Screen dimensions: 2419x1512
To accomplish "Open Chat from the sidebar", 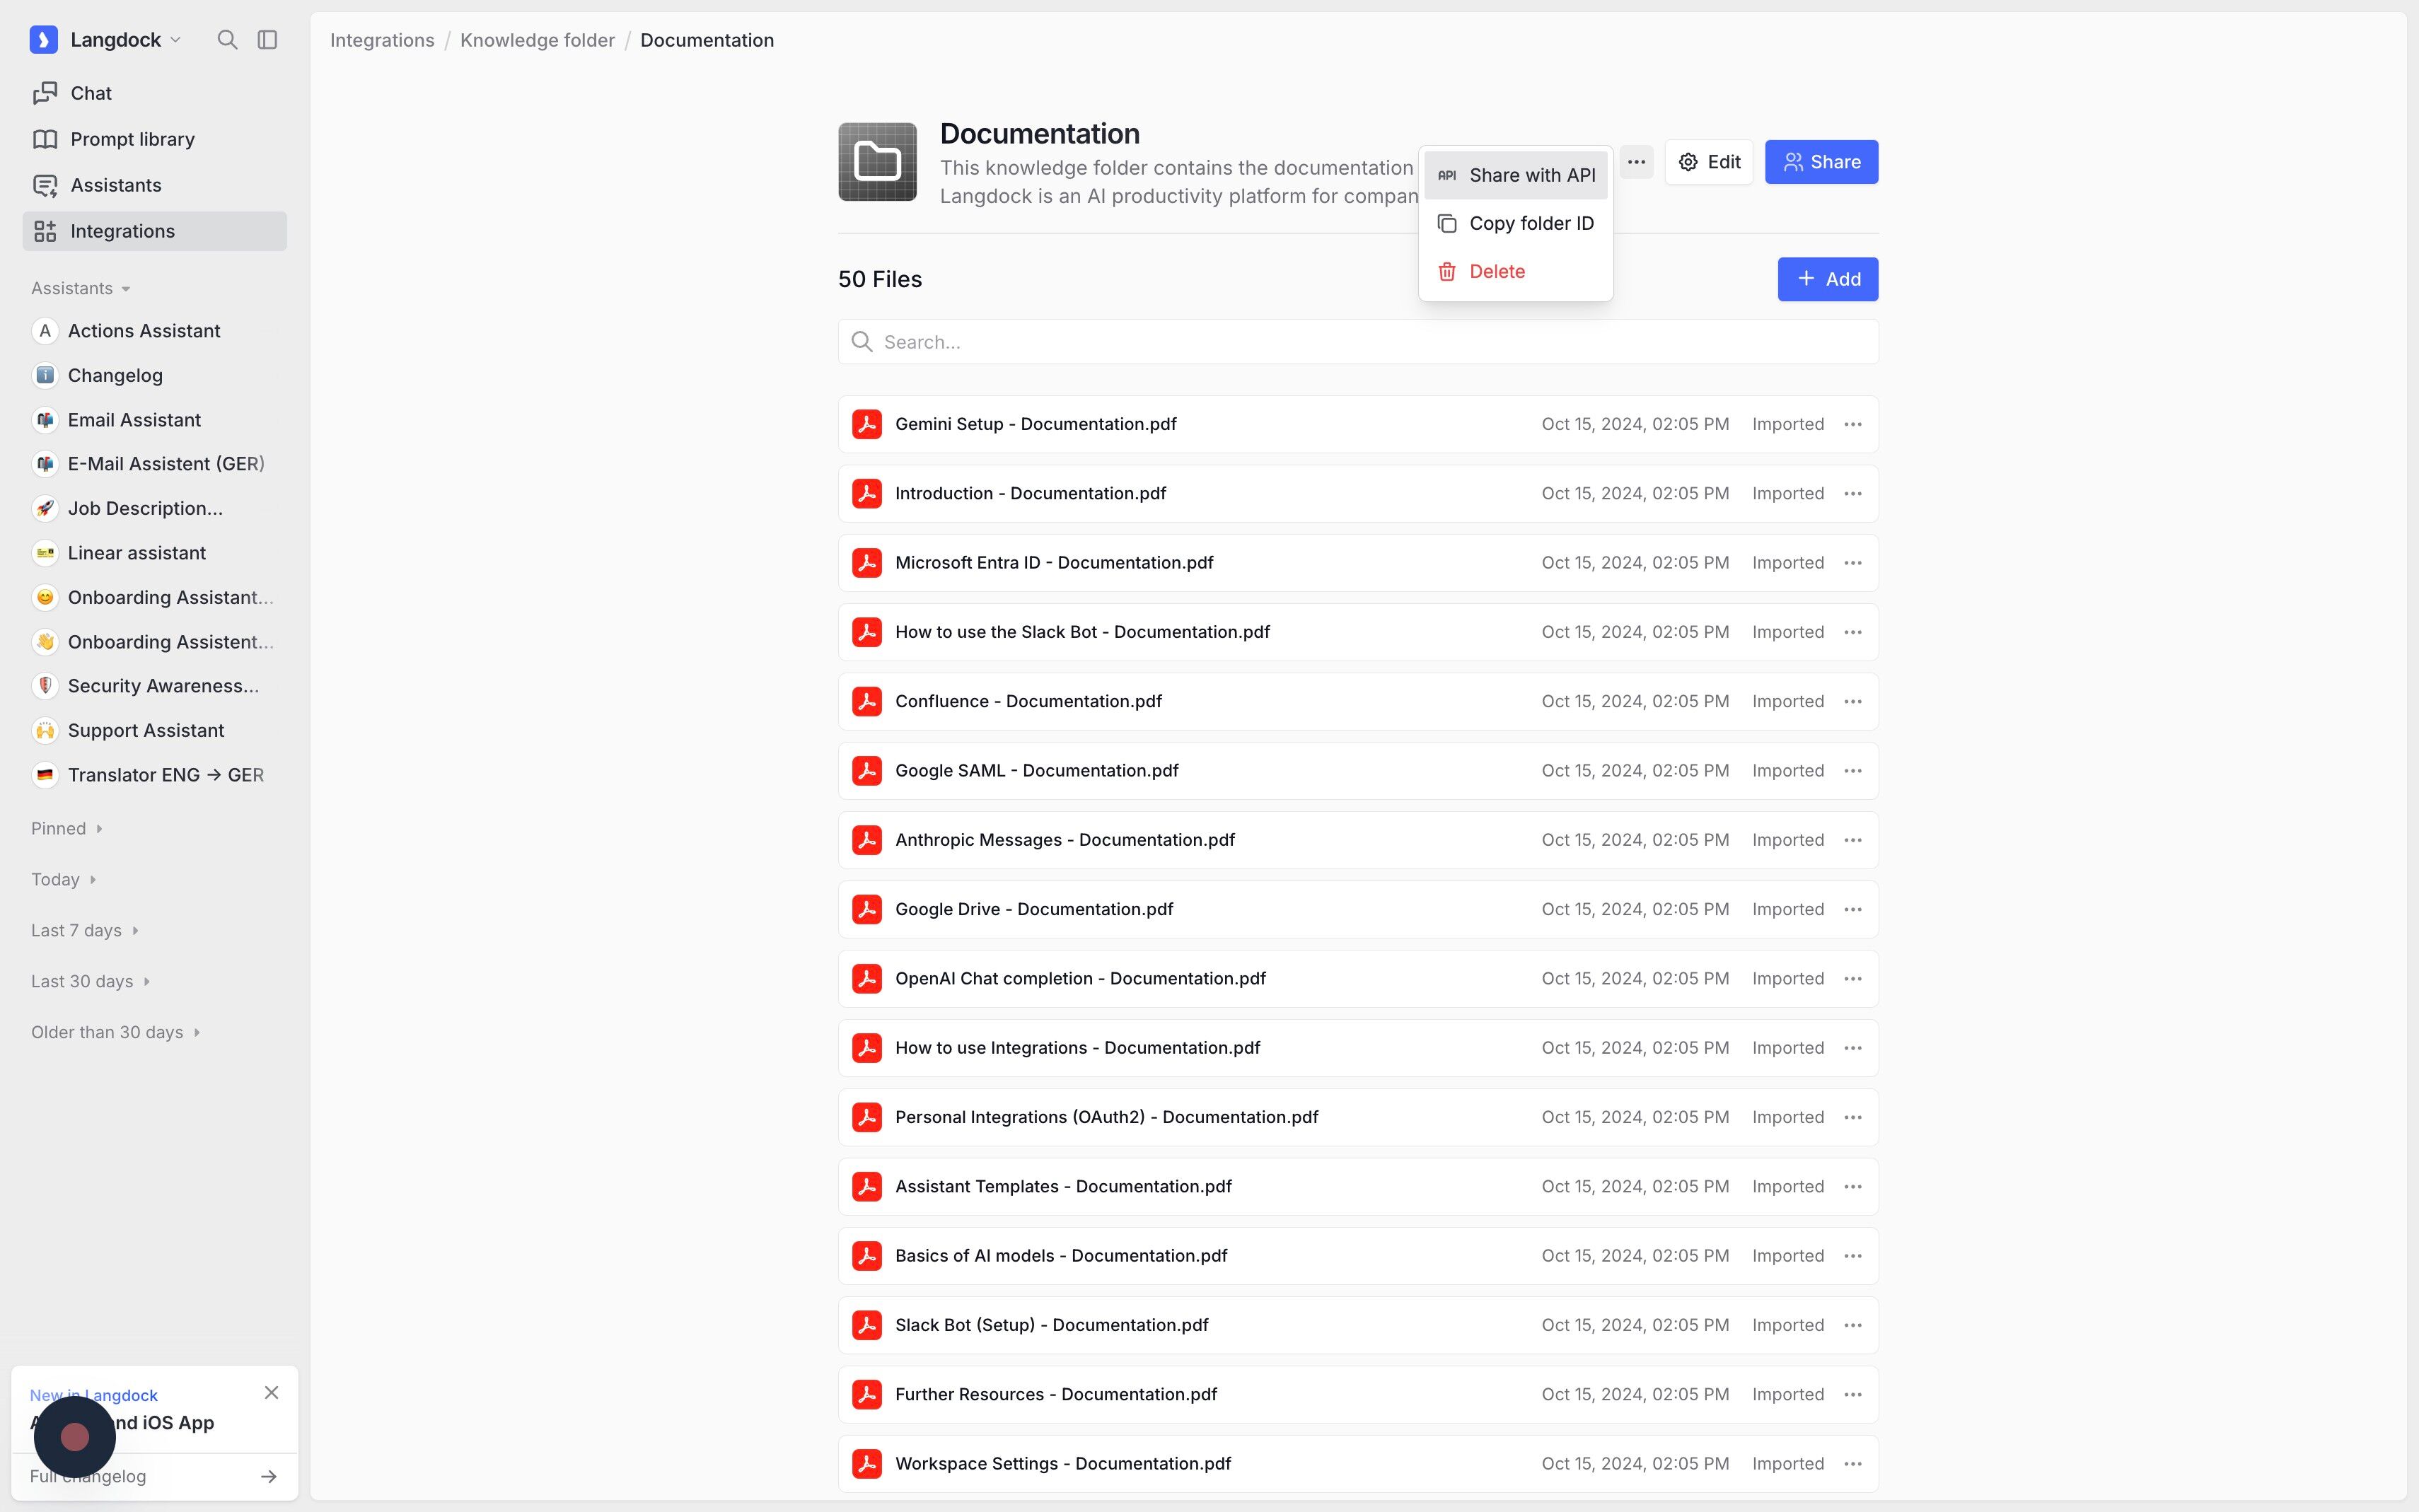I will pyautogui.click(x=90, y=93).
